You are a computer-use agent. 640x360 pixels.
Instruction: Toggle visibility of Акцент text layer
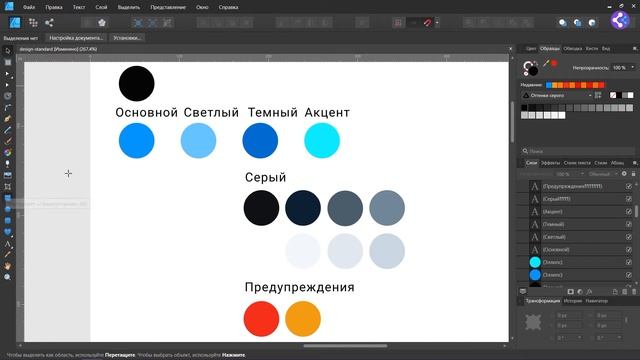[x=629, y=211]
